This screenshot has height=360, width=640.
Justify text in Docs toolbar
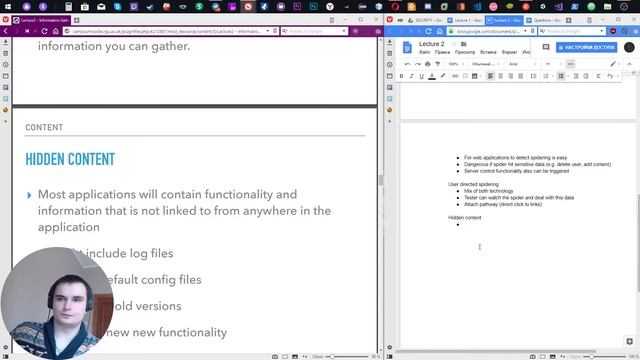tap(520, 76)
